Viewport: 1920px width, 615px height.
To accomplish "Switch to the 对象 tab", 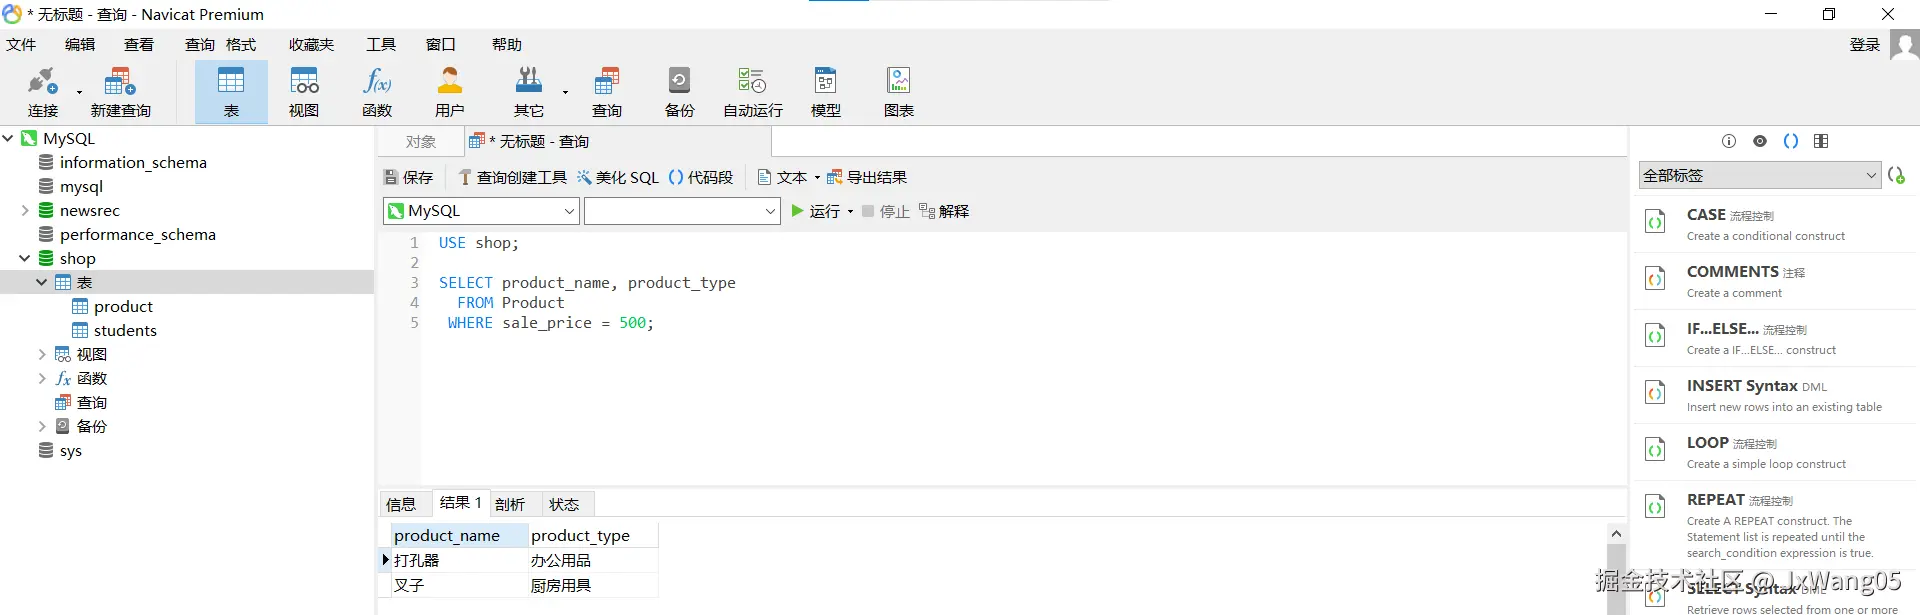I will [421, 142].
